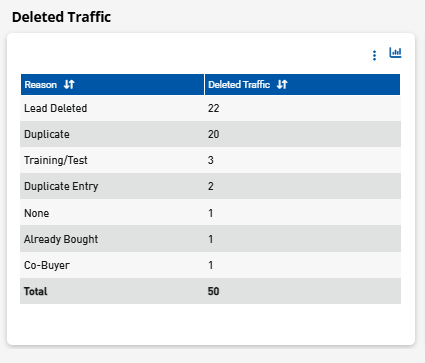Select the Co-Buyer row
The width and height of the screenshot is (425, 363).
click(x=210, y=265)
